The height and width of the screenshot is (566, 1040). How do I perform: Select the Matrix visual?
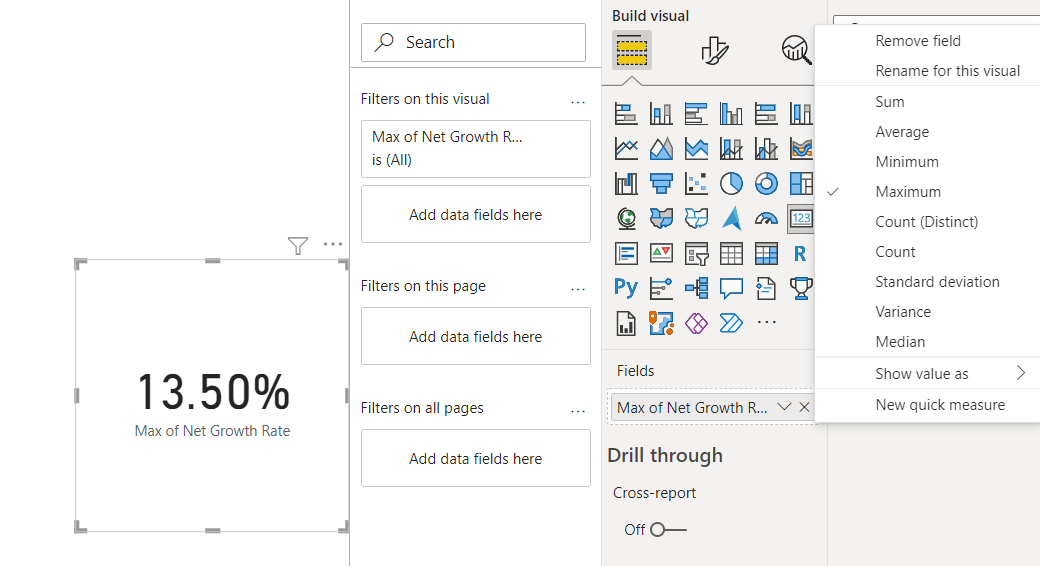pyautogui.click(x=766, y=253)
